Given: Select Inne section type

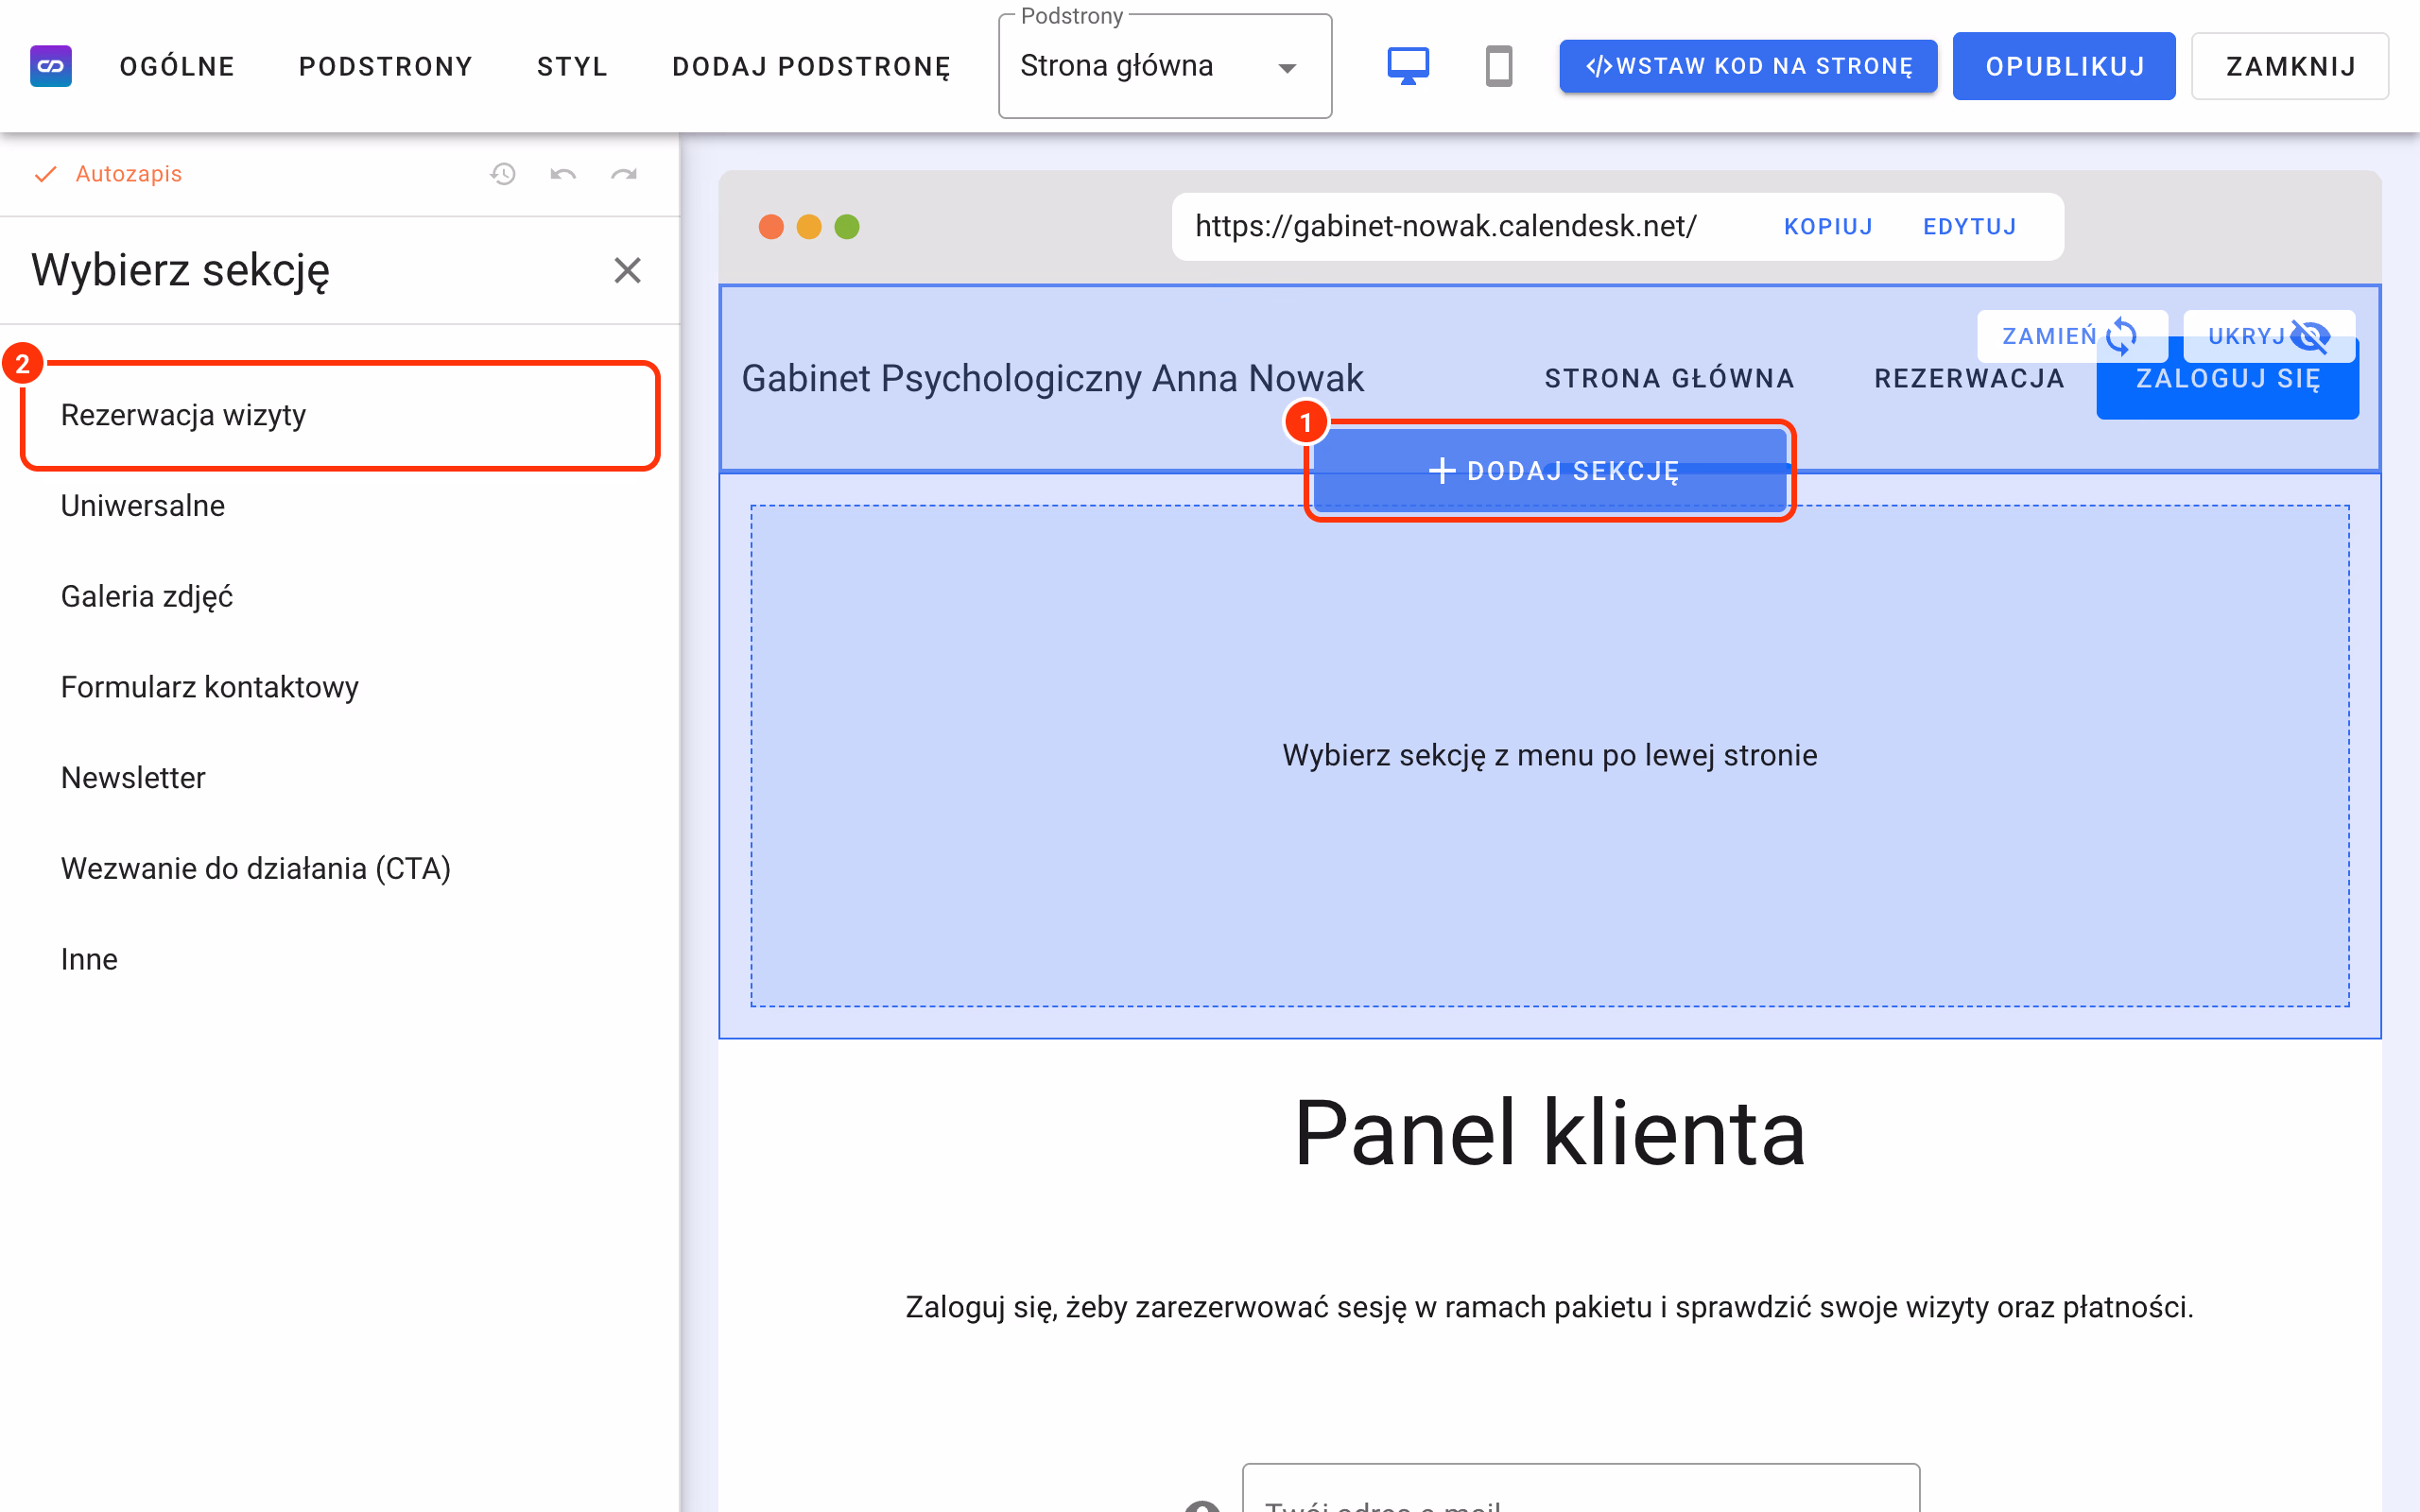Looking at the screenshot, I should pyautogui.click(x=340, y=960).
